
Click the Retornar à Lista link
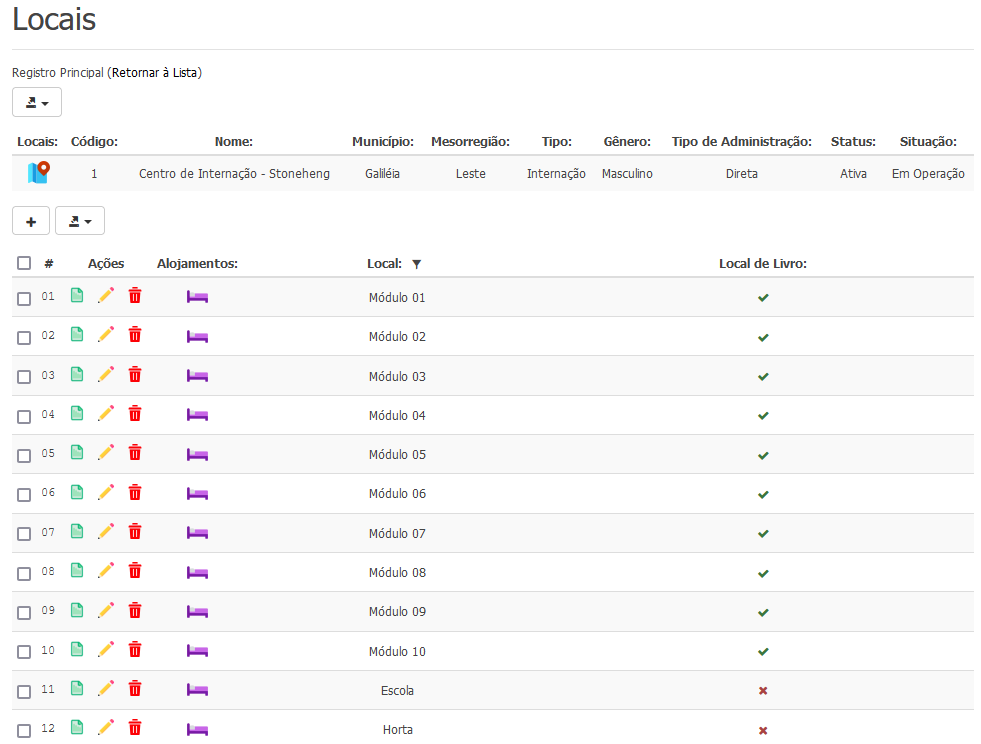point(156,73)
